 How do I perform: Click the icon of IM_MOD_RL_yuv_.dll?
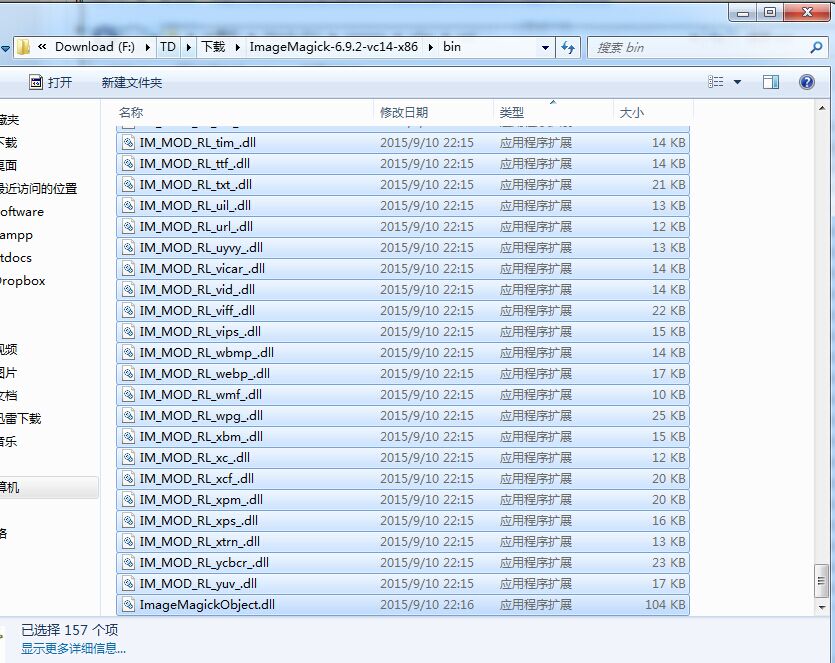[x=128, y=584]
